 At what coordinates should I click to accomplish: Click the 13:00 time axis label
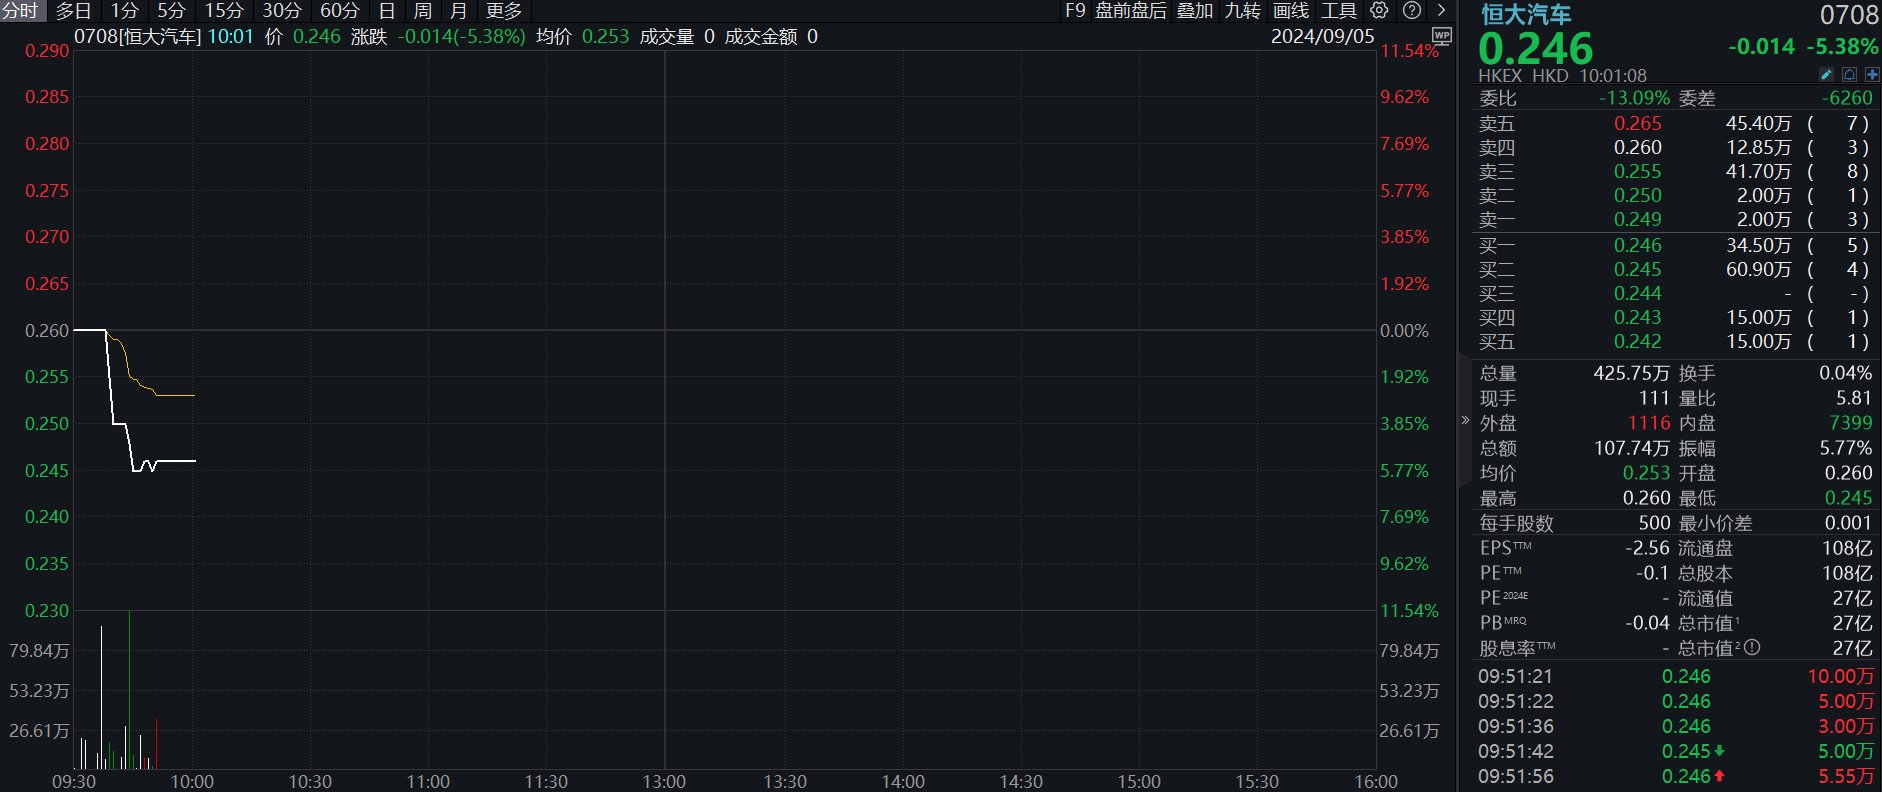[664, 781]
